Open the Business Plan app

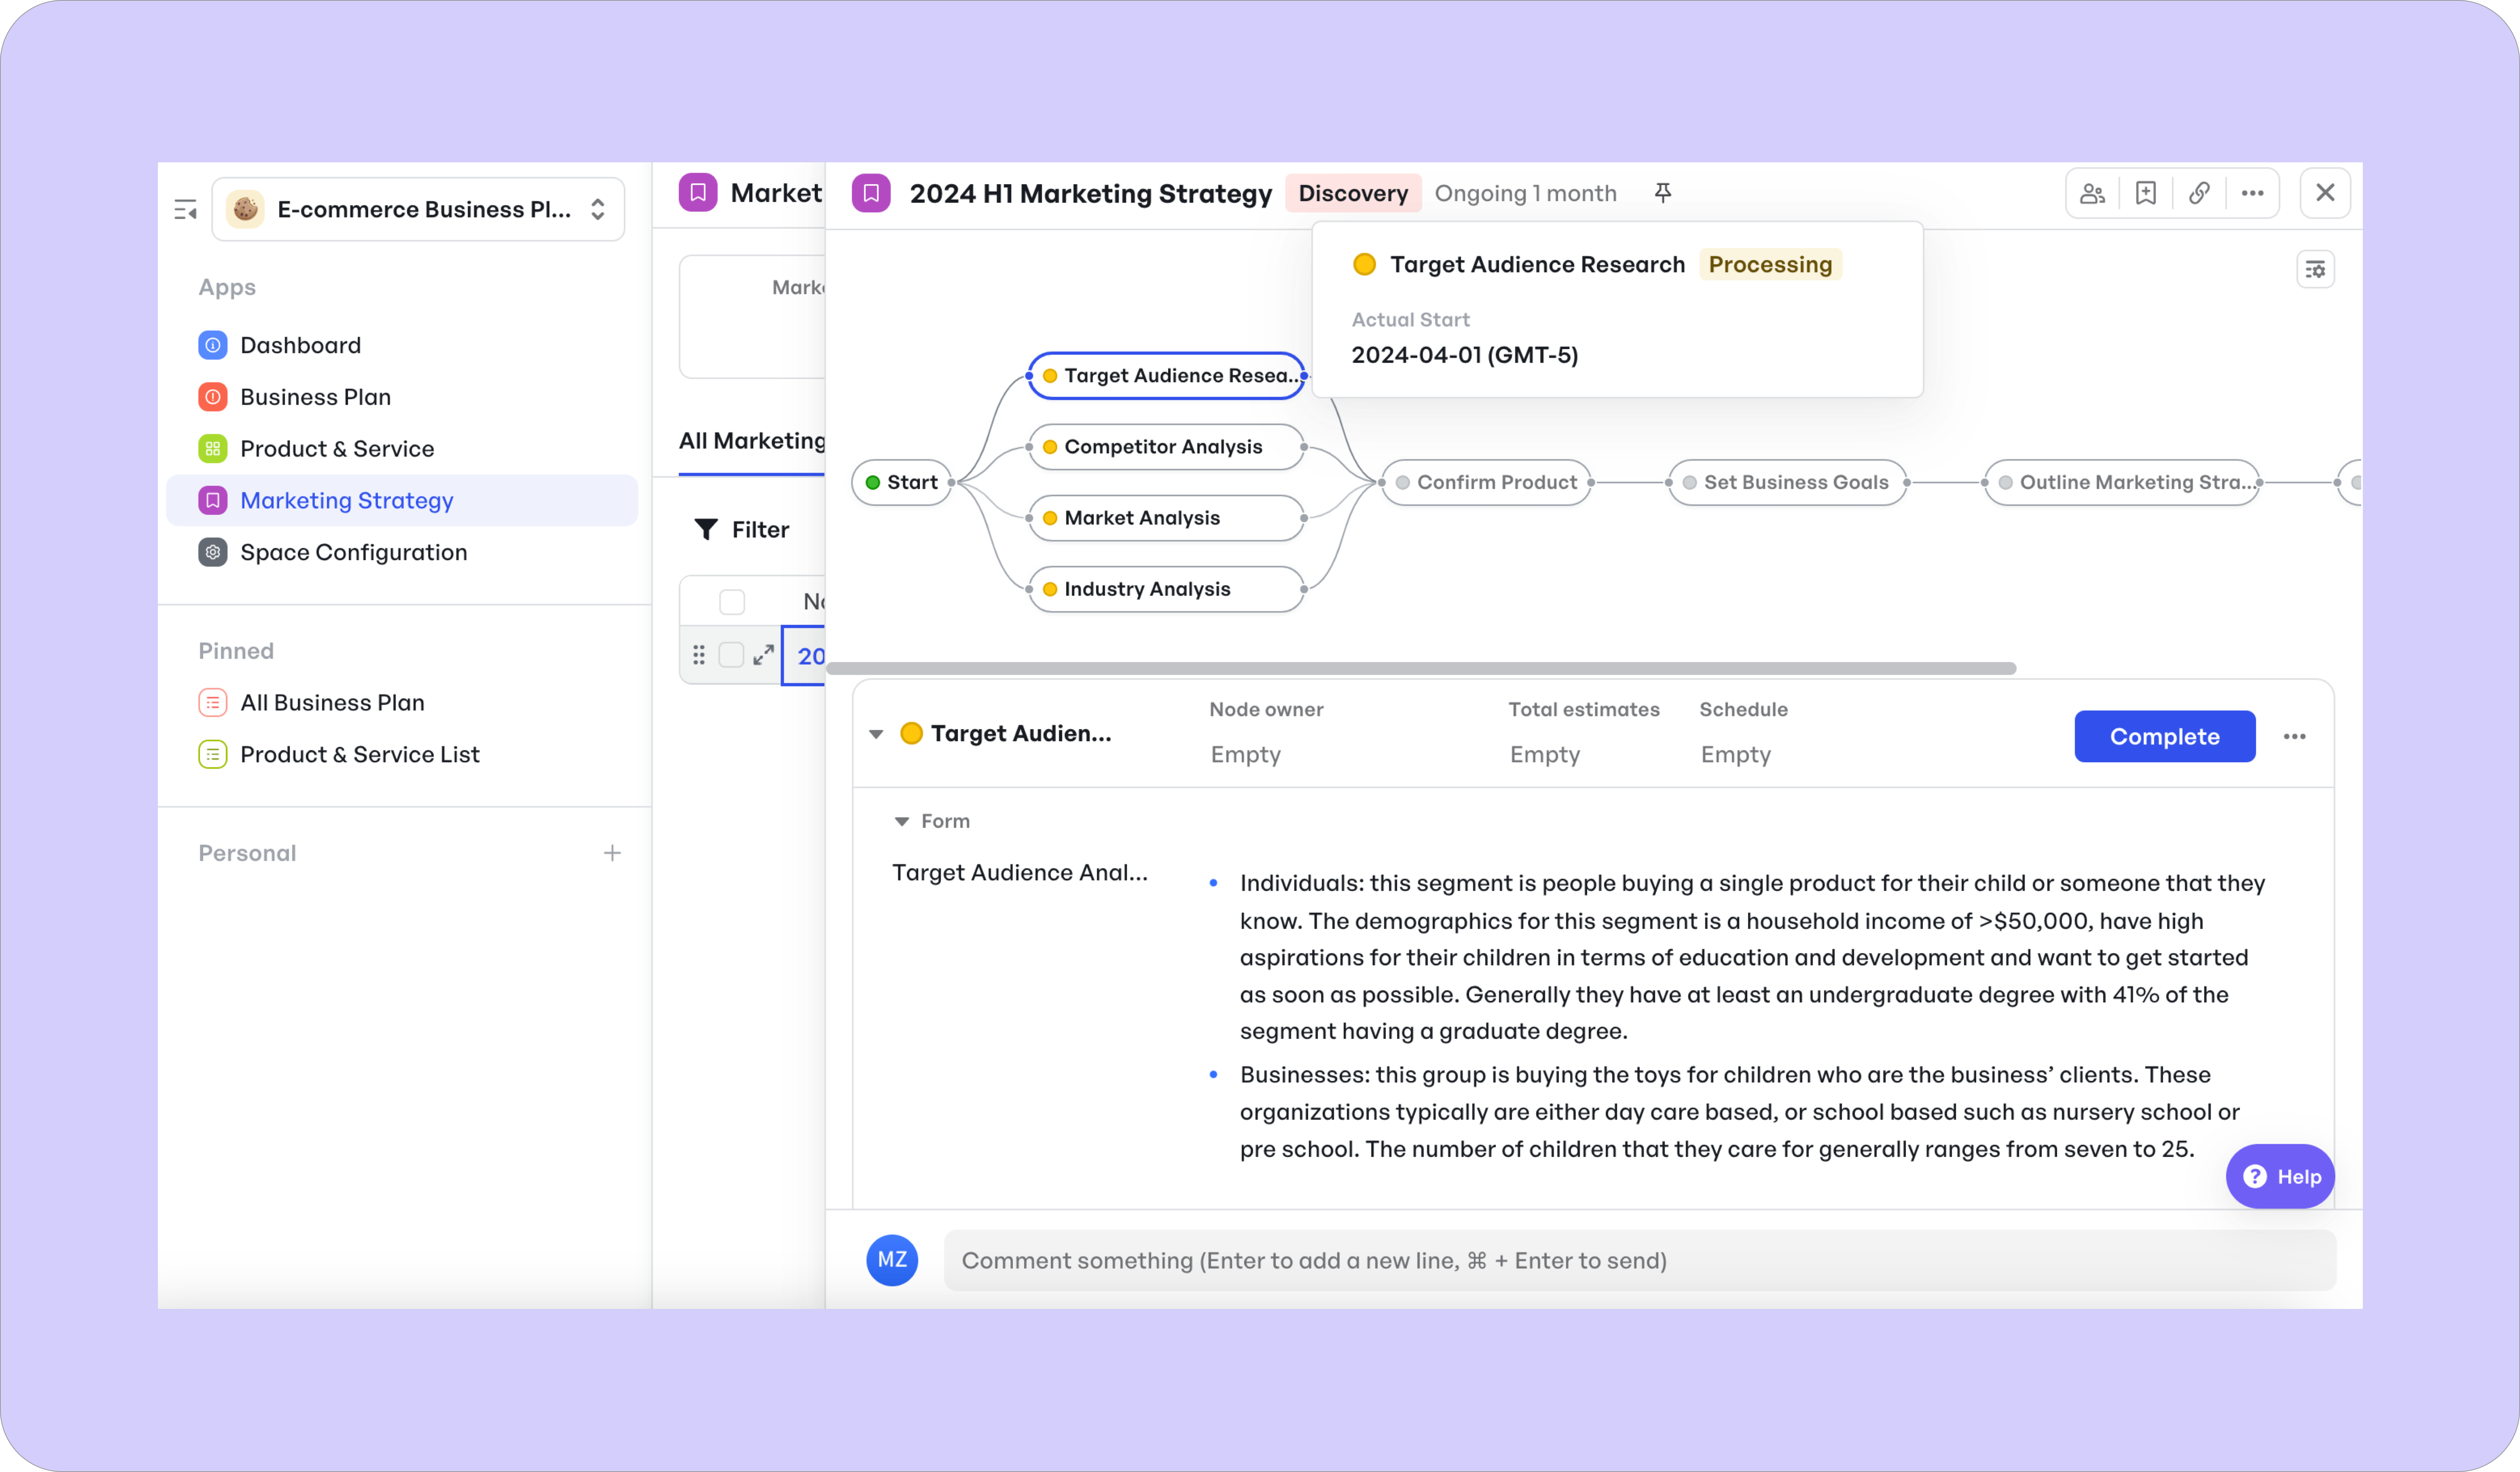coord(316,397)
